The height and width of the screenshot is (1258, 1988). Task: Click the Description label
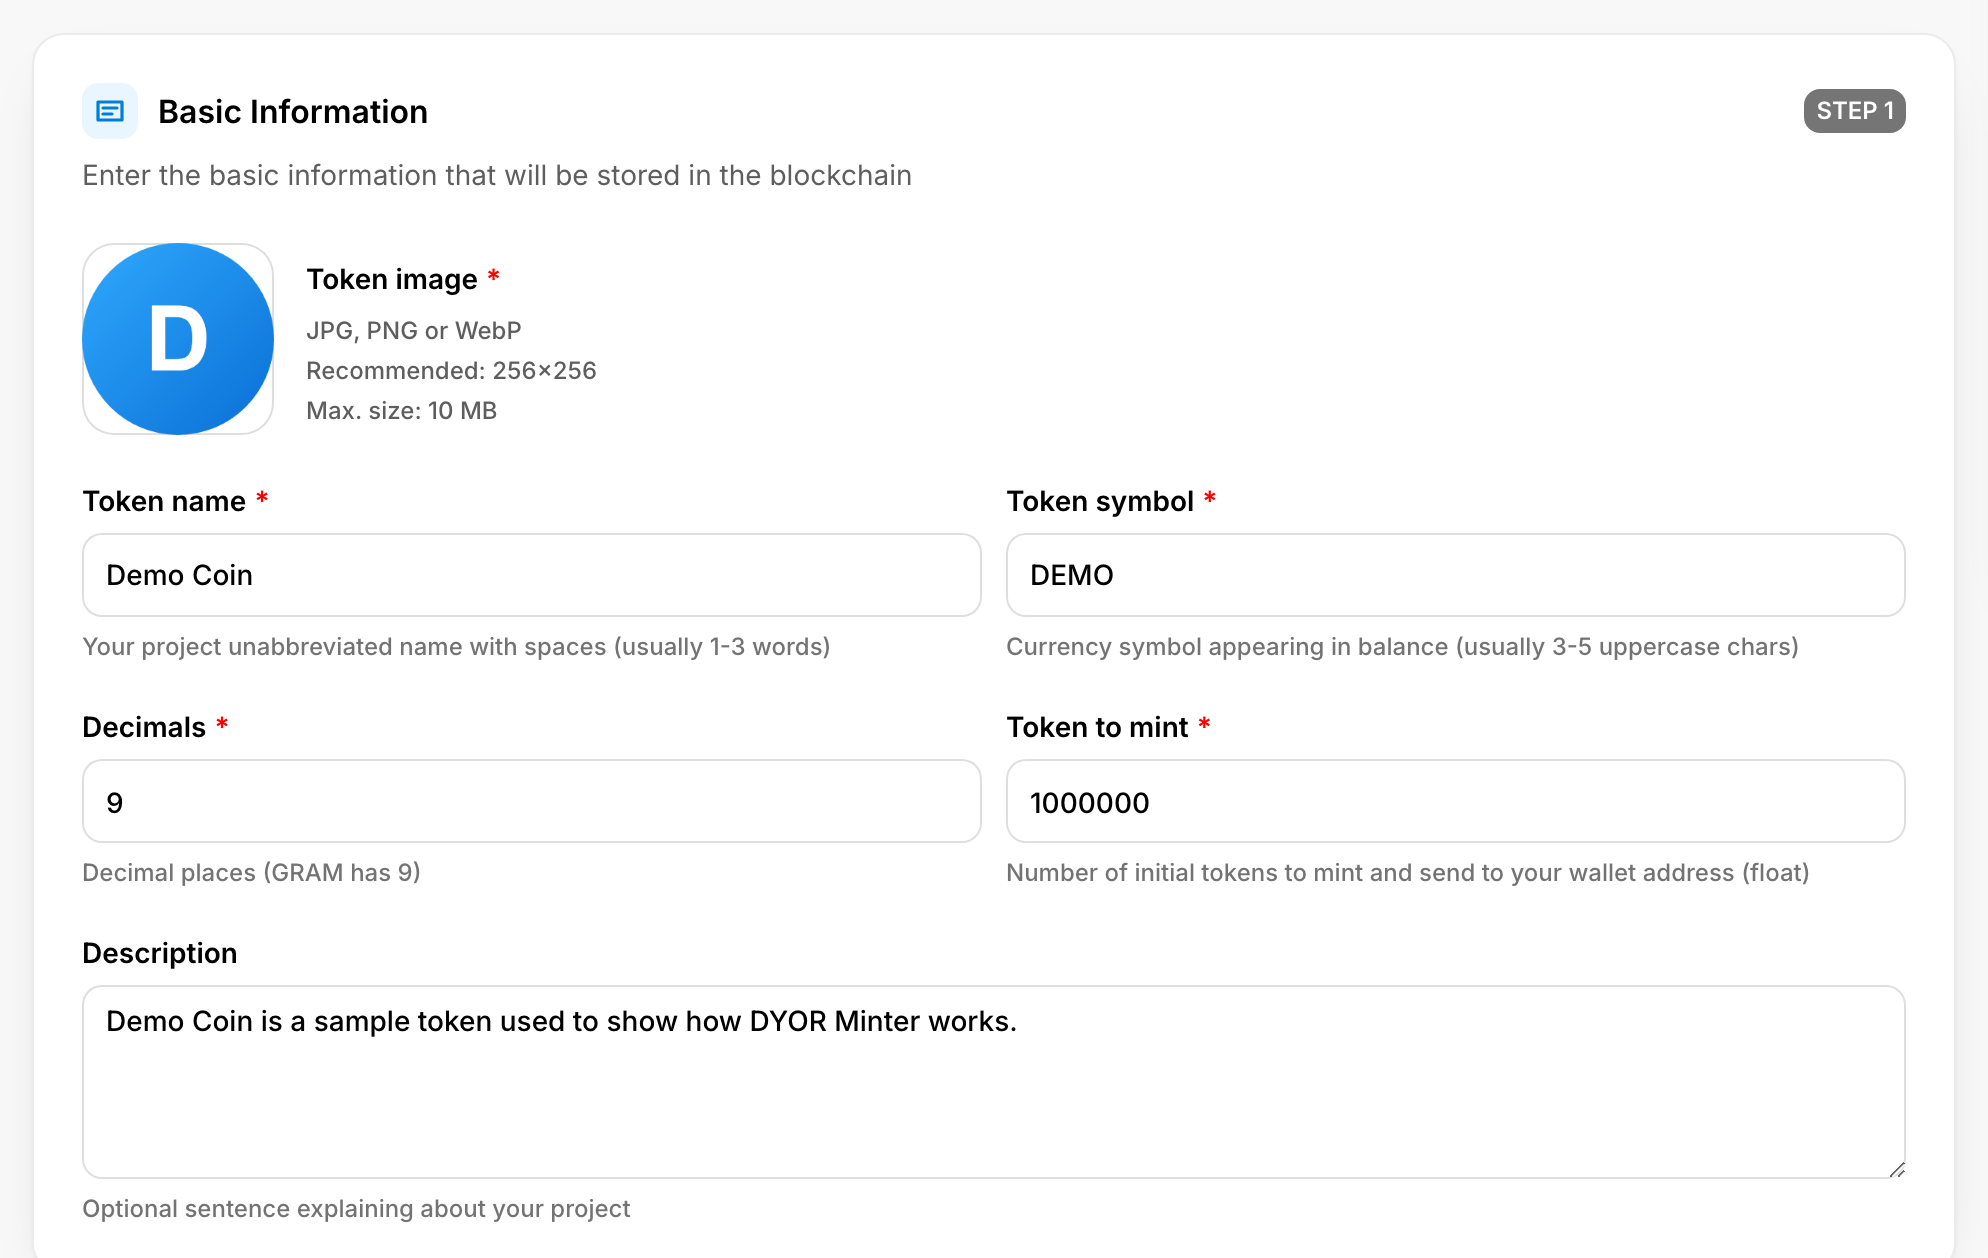click(x=160, y=953)
